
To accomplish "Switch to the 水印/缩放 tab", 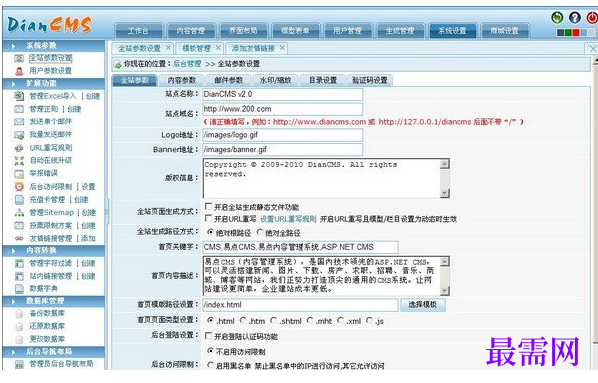I will [275, 80].
